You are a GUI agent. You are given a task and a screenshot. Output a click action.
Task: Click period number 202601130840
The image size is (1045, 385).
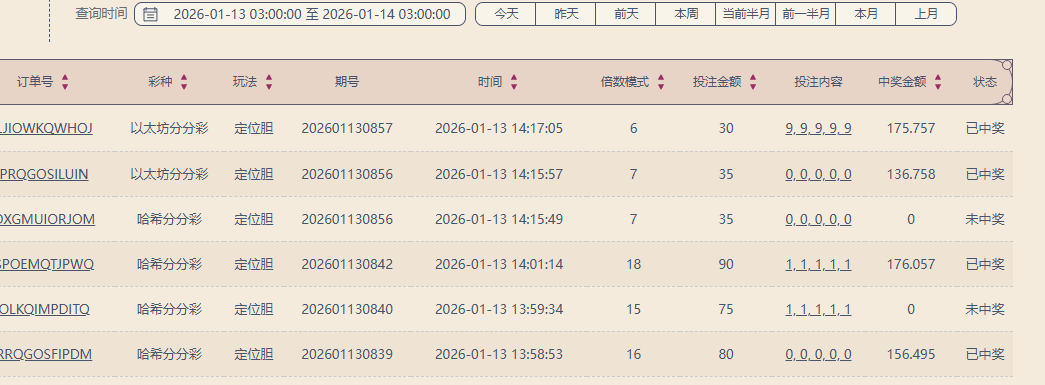pos(347,309)
